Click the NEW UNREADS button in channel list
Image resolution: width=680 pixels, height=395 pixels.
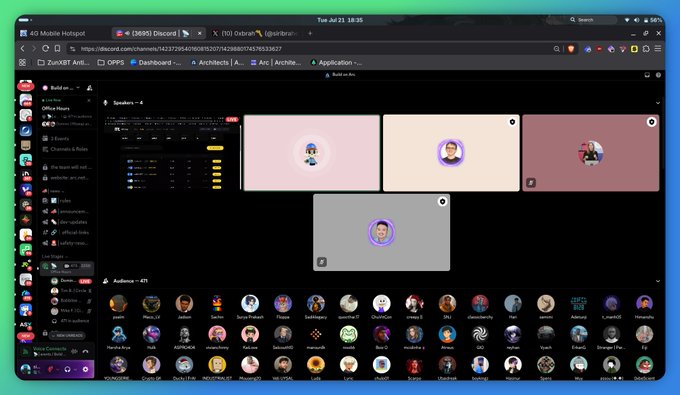67,335
